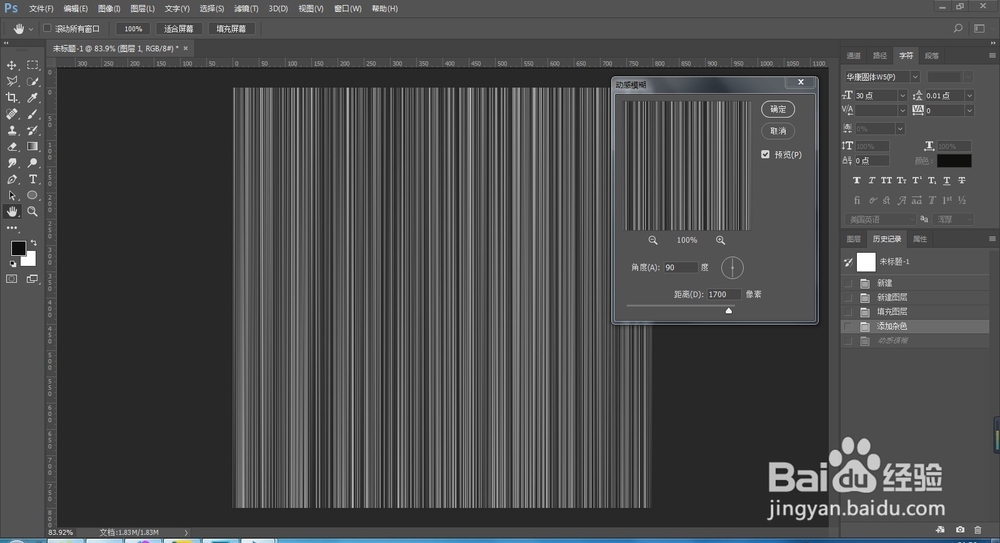This screenshot has height=543, width=1000.
Task: Toggle Faux Bold style
Action: 857,181
